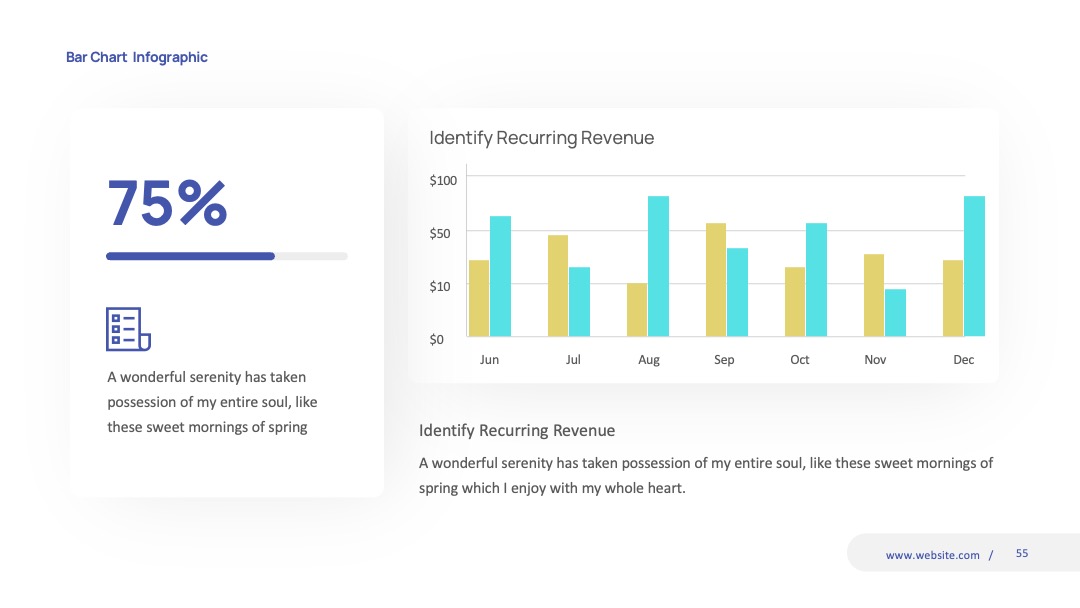Click the Aug month label
The width and height of the screenshot is (1080, 608).
pos(649,360)
